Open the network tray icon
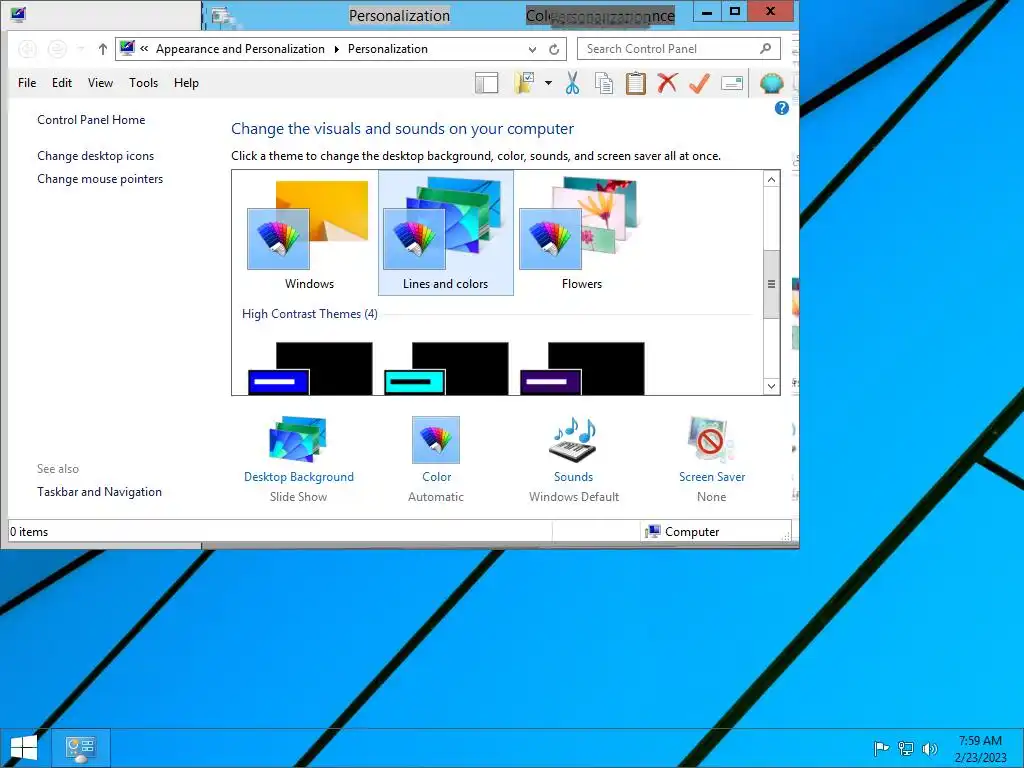Image resolution: width=1024 pixels, height=768 pixels. (x=905, y=748)
